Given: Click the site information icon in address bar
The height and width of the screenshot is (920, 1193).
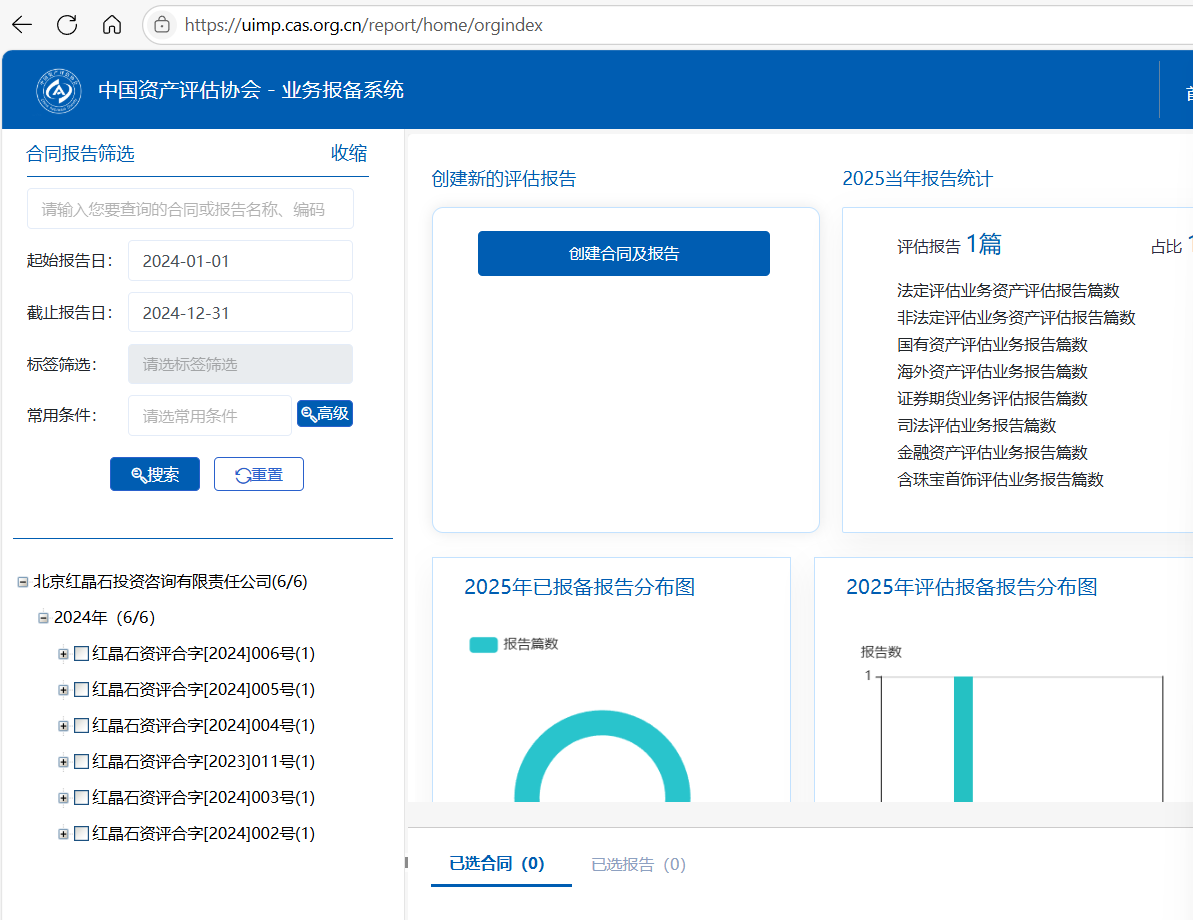Looking at the screenshot, I should 162,25.
